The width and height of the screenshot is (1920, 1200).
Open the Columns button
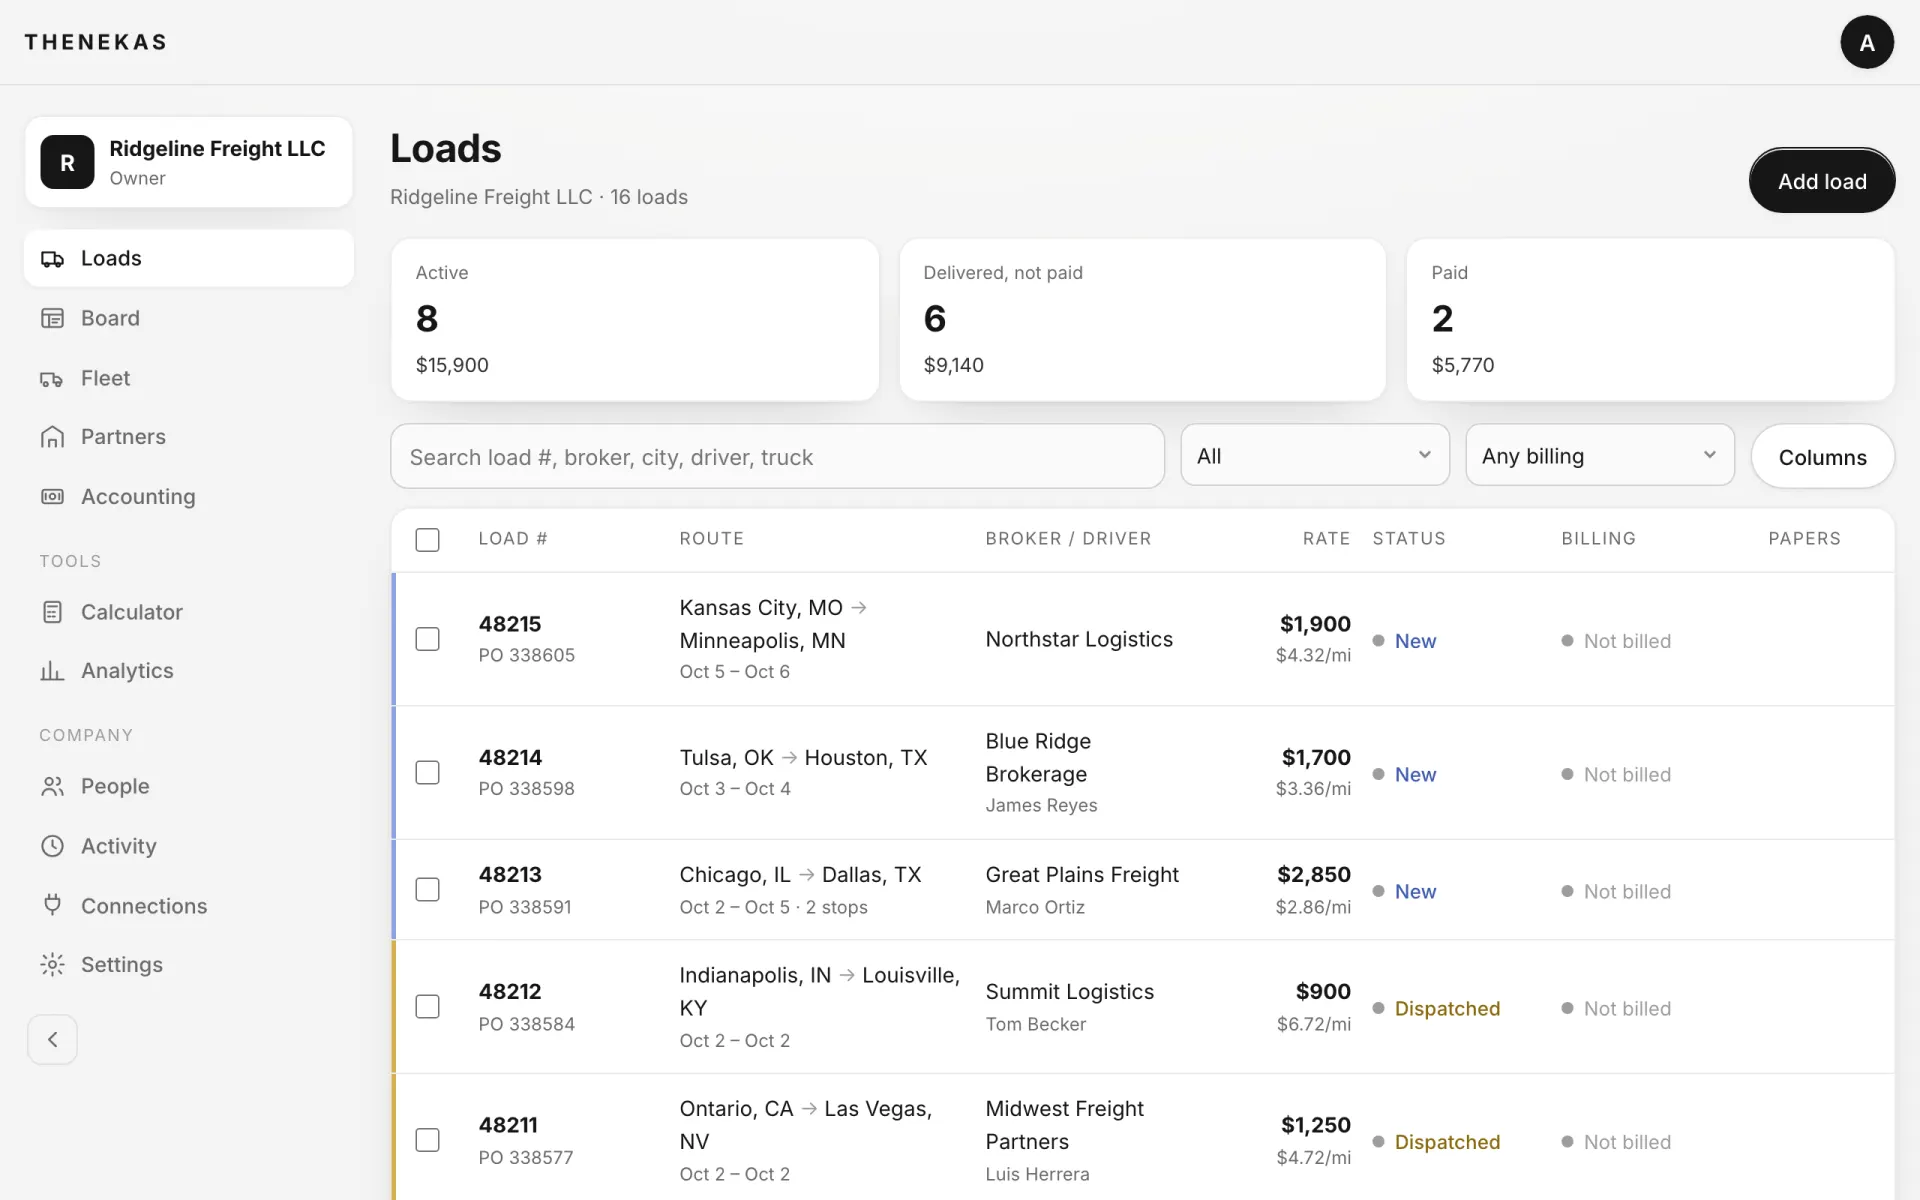click(1822, 457)
